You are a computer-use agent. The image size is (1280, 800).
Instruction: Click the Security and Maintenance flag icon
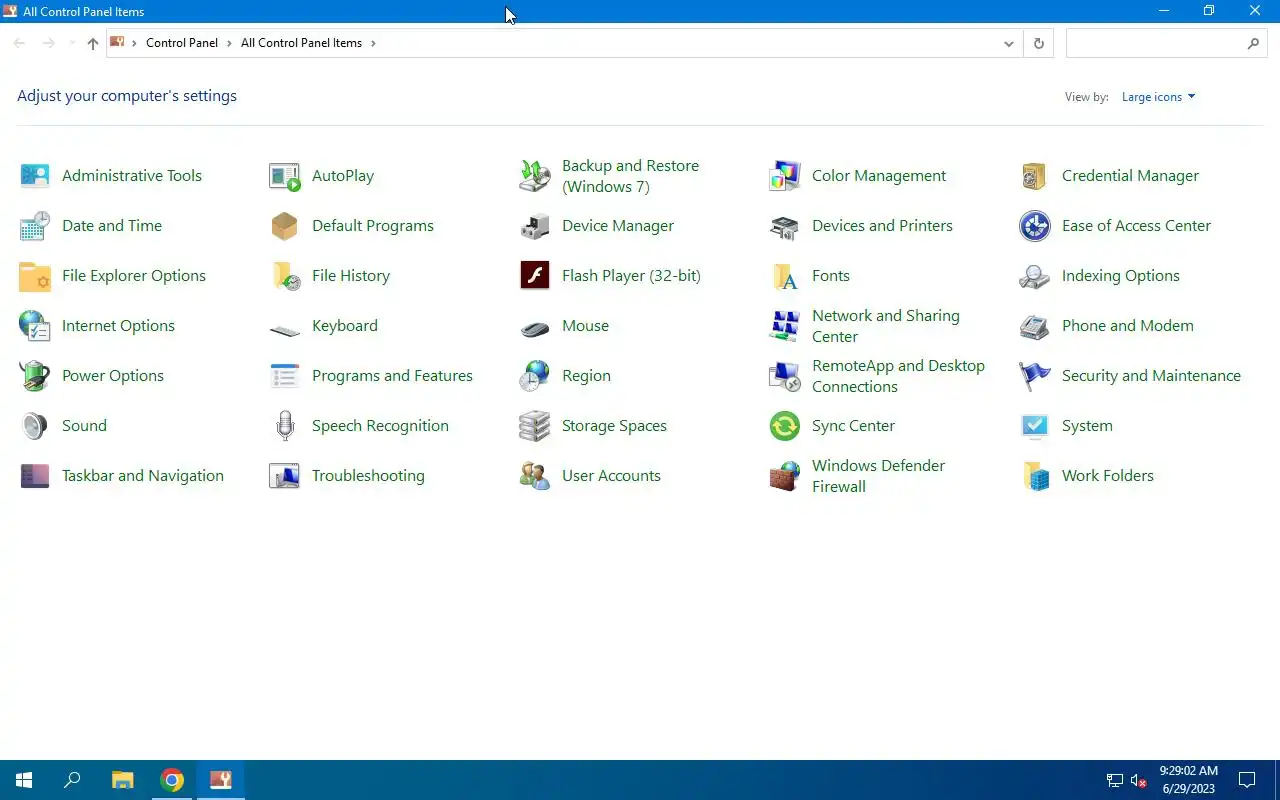click(x=1035, y=376)
